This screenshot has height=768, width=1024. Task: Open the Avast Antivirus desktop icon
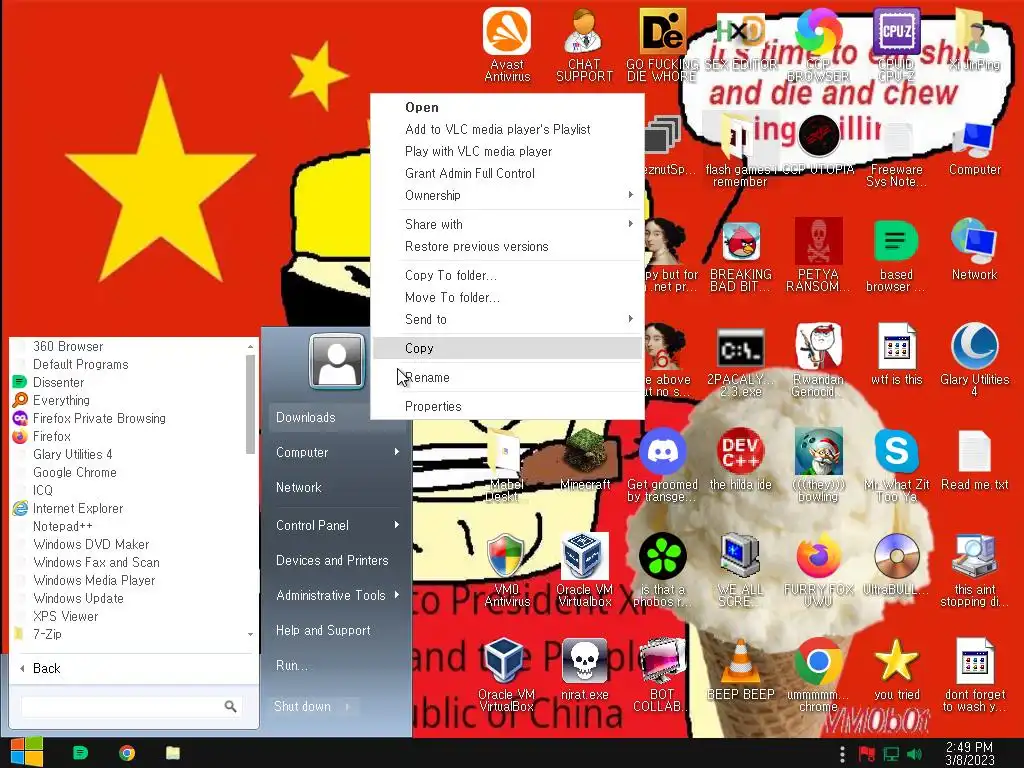(x=507, y=44)
